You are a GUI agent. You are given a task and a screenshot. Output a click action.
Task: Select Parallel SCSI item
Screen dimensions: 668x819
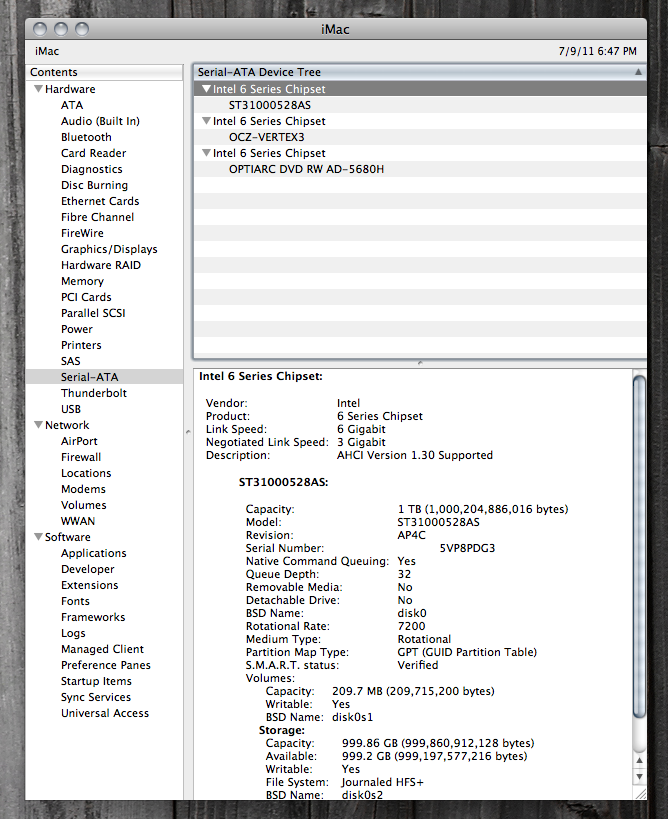(93, 313)
